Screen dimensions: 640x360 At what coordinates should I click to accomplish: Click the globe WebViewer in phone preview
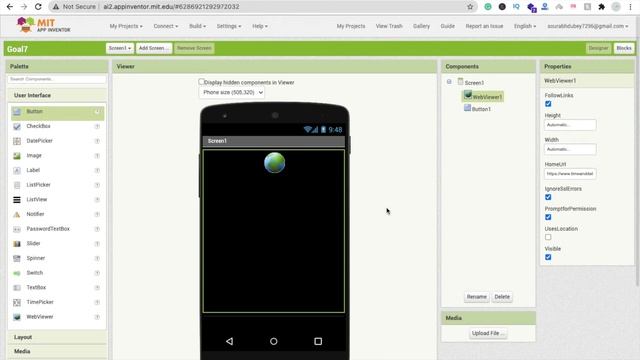tap(274, 162)
